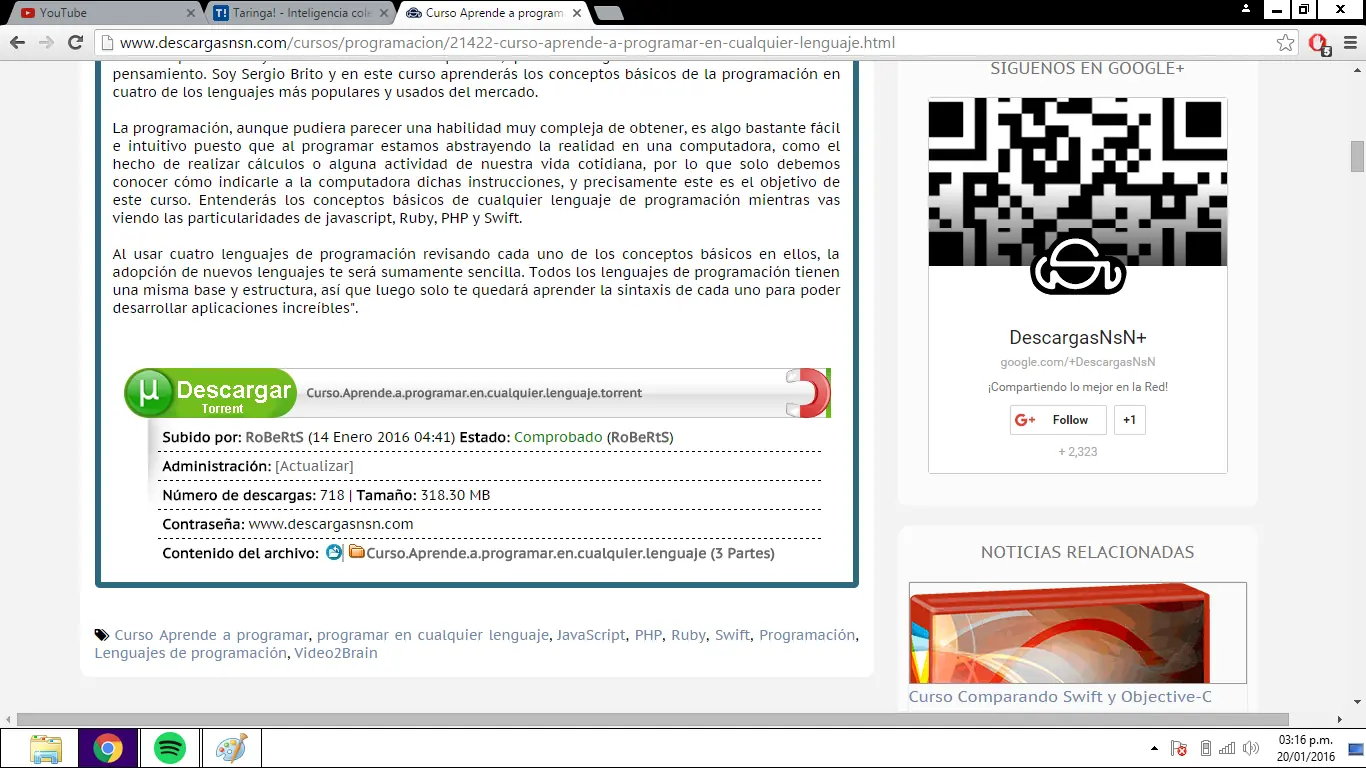1366x768 pixels.
Task: Click the Chrome user profile icon
Action: [x=1246, y=9]
